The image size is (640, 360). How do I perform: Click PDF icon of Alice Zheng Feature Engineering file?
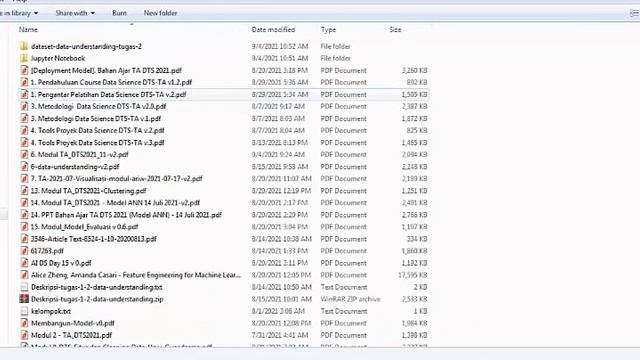(x=24, y=275)
